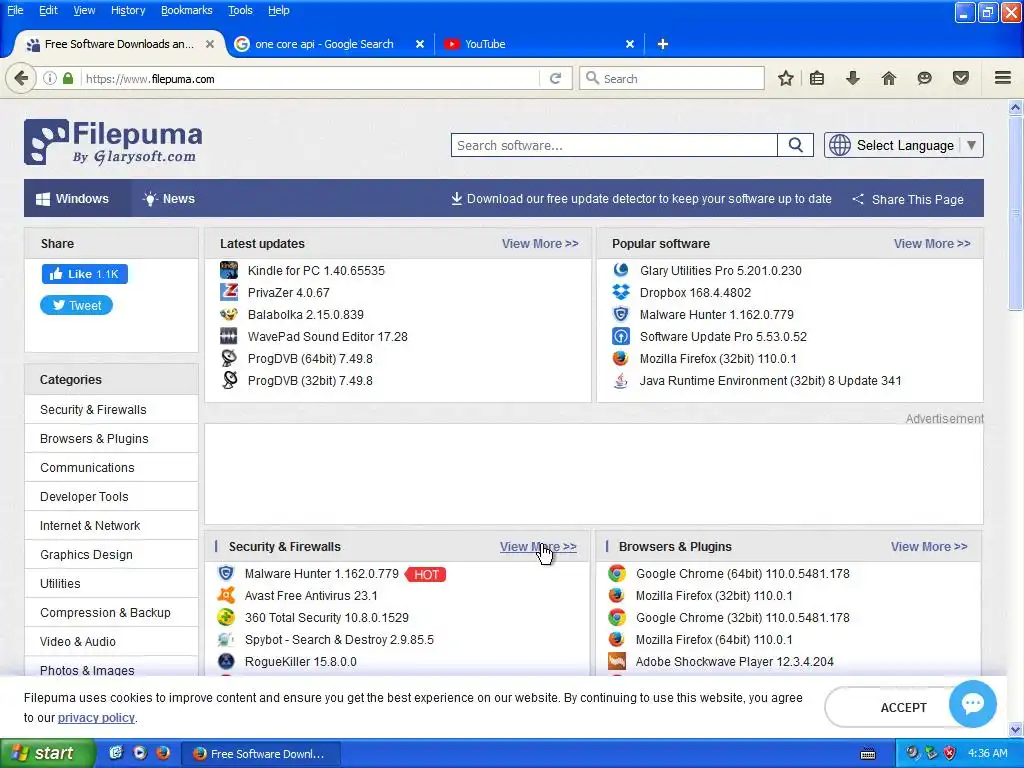Open the Pocket icon in toolbar
The height and width of the screenshot is (768, 1024).
[x=960, y=78]
